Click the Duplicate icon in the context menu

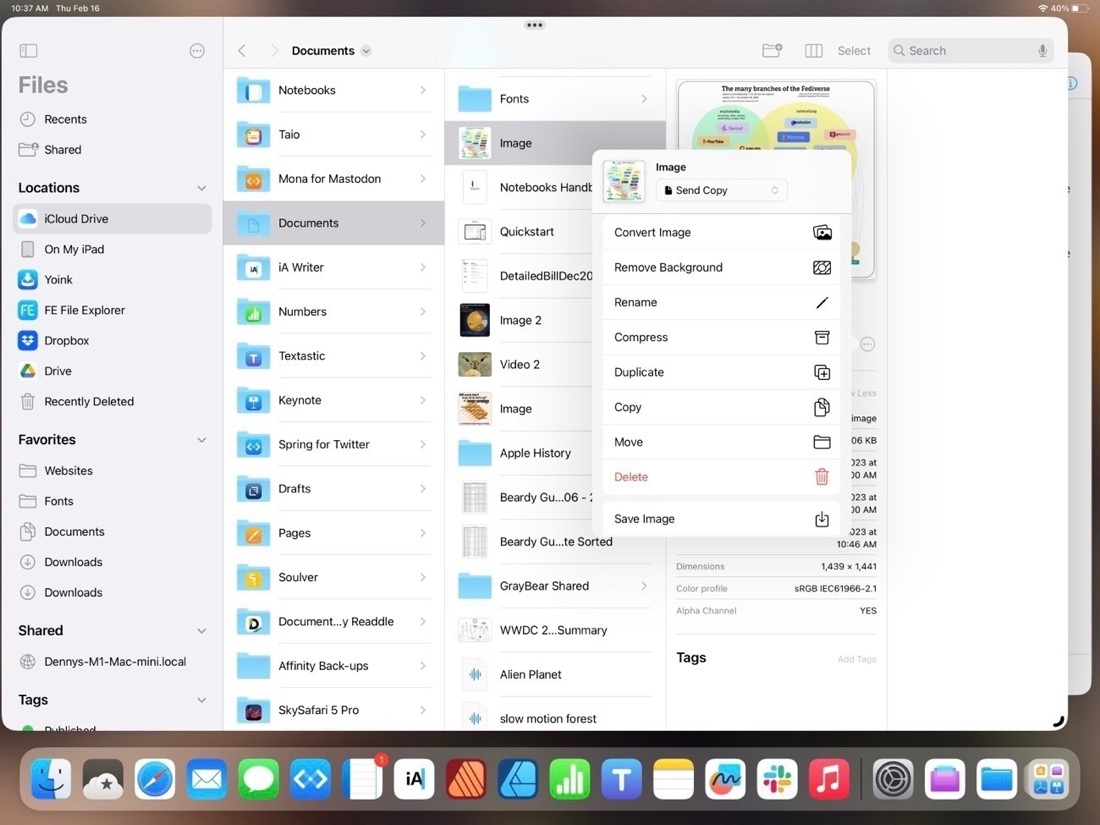822,371
